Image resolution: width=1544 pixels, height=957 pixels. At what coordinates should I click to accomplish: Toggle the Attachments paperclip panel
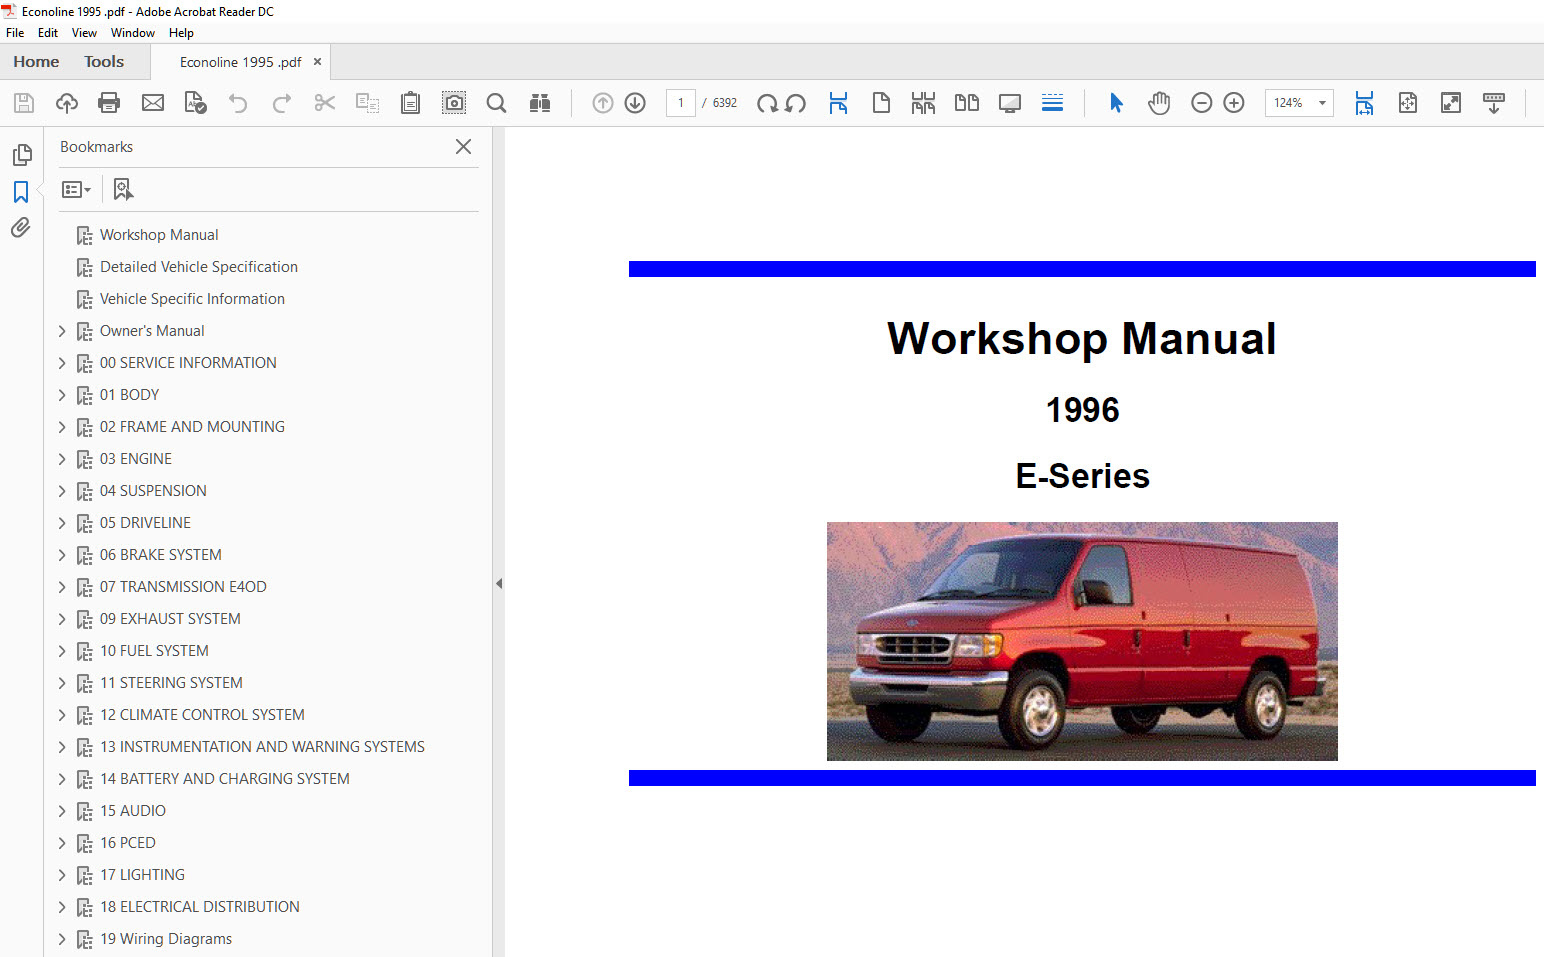pyautogui.click(x=21, y=228)
